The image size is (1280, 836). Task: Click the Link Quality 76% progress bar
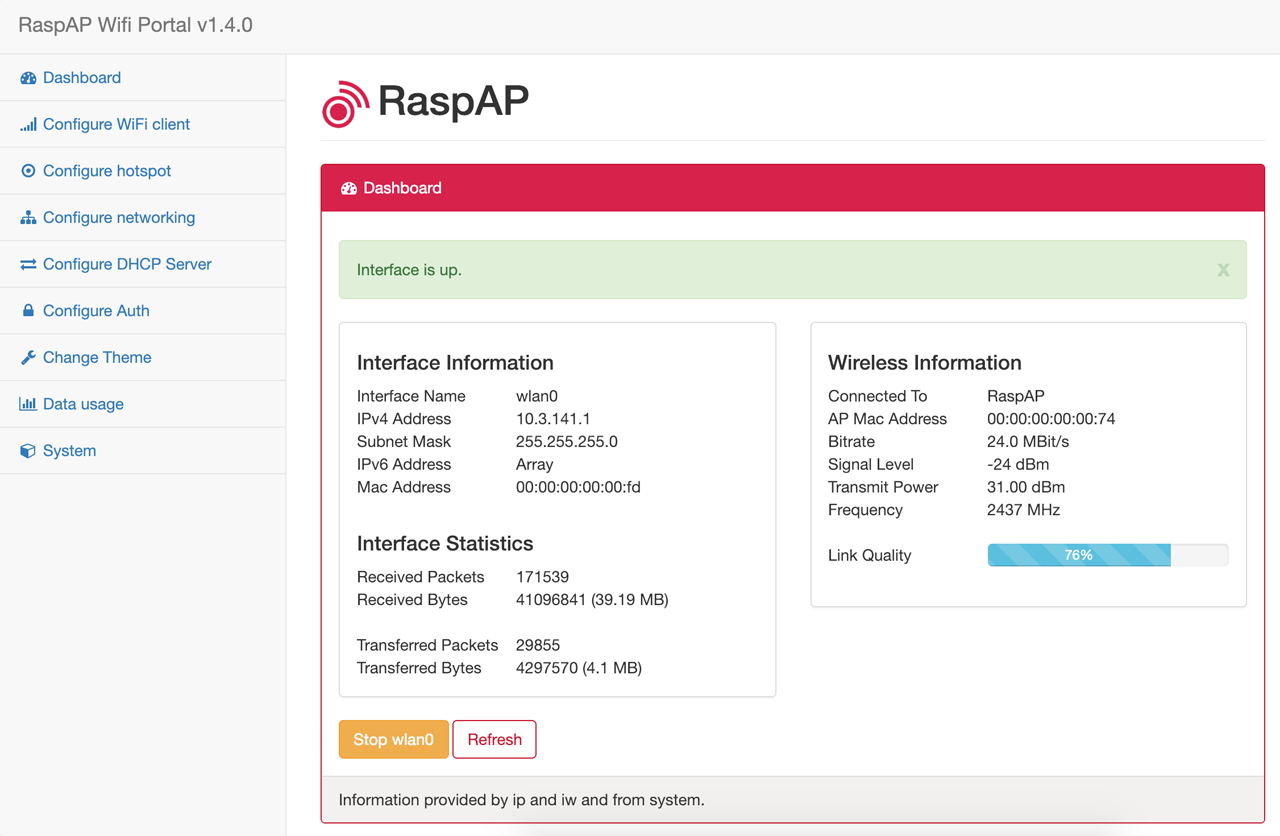(1107, 555)
